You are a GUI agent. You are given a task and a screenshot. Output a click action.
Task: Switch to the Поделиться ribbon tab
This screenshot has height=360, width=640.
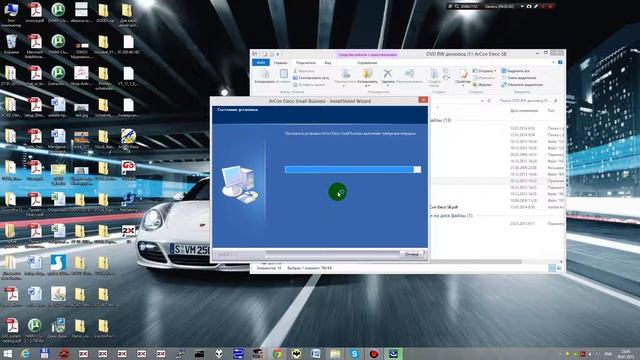(x=306, y=63)
